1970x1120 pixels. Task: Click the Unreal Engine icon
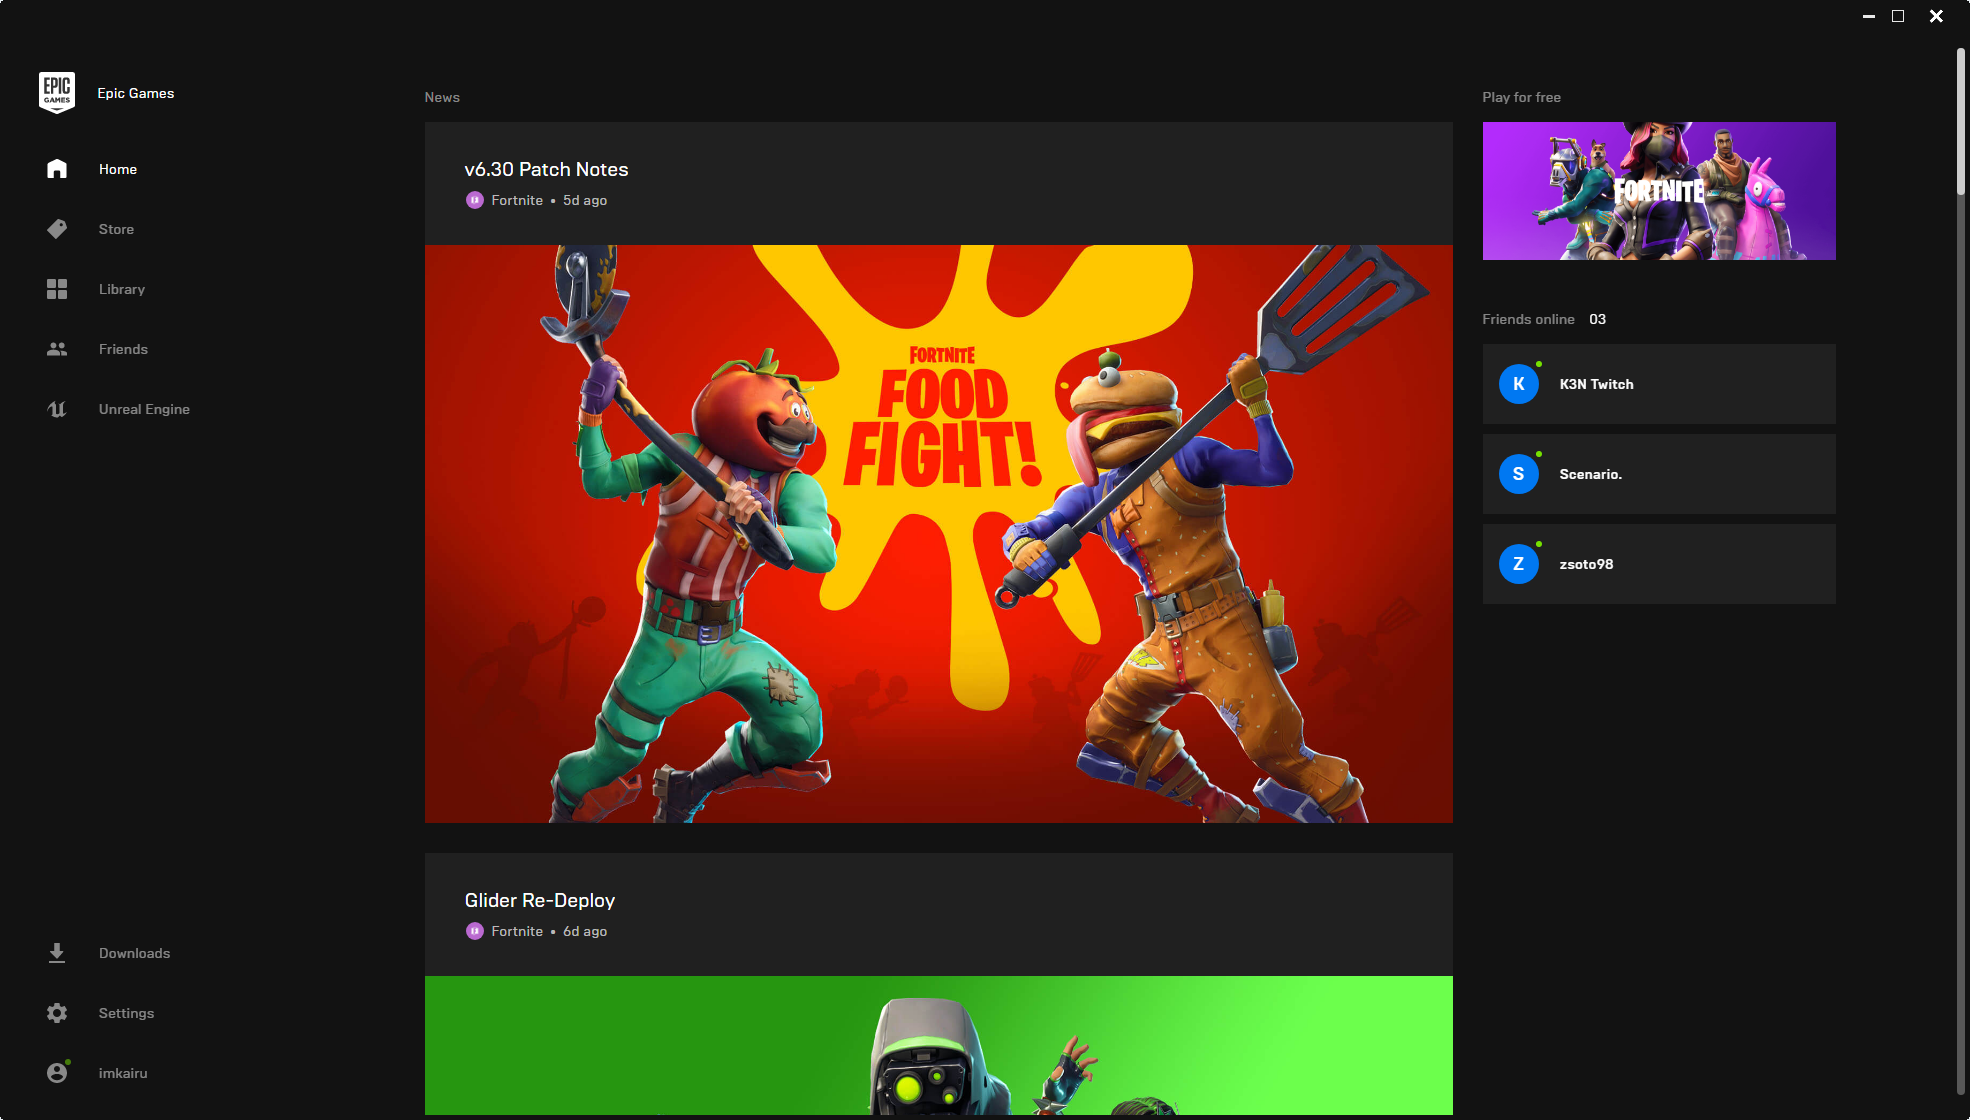[54, 409]
